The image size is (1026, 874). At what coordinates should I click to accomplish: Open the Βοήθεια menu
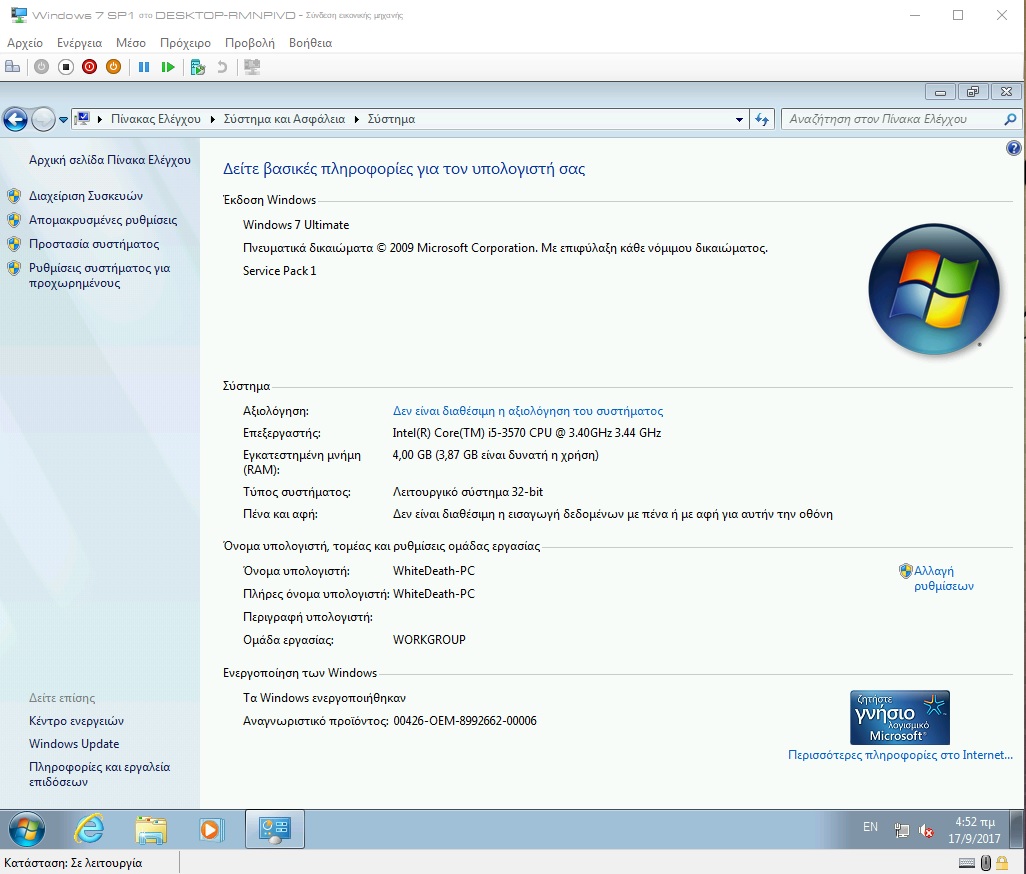tap(310, 43)
